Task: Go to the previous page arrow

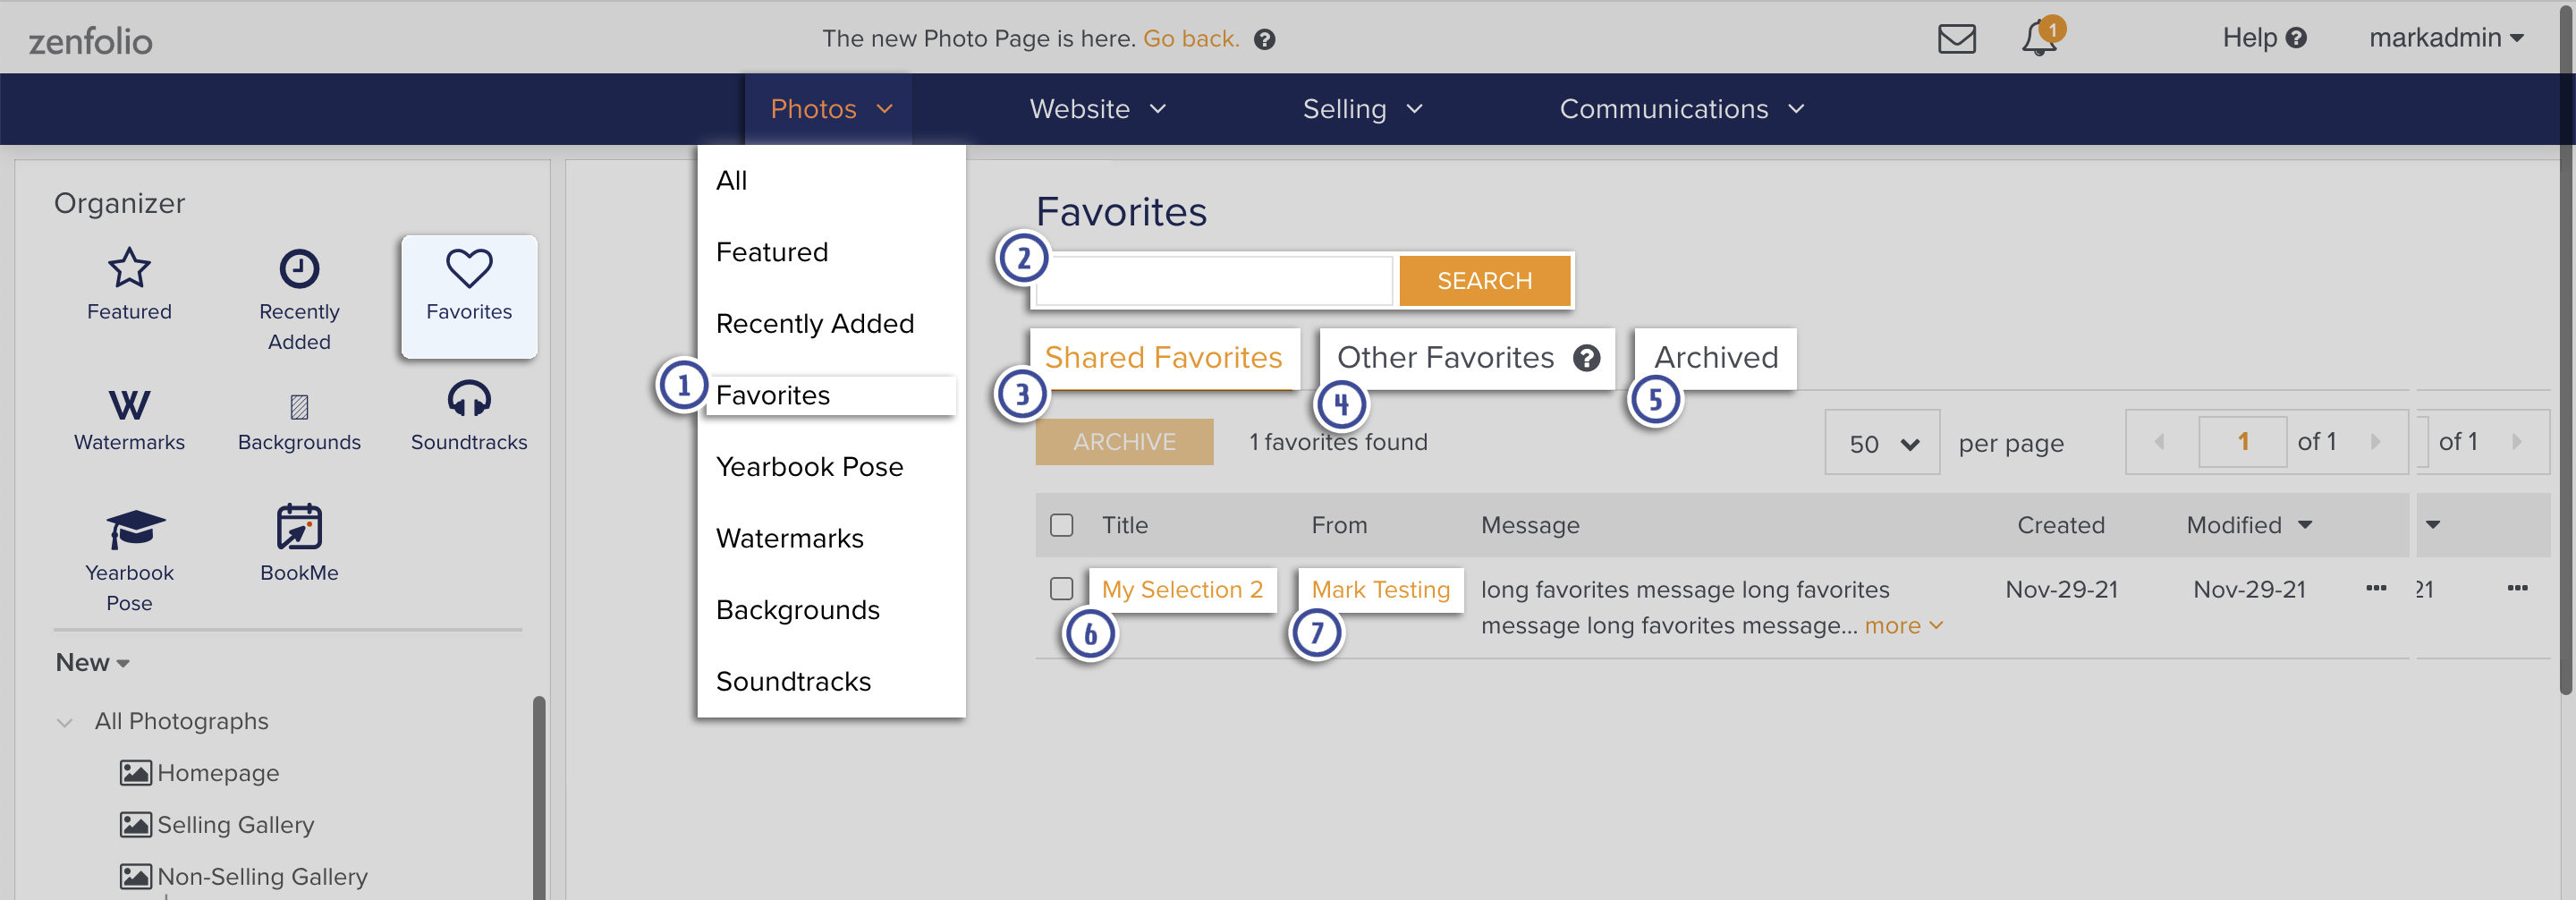Action: point(2159,442)
